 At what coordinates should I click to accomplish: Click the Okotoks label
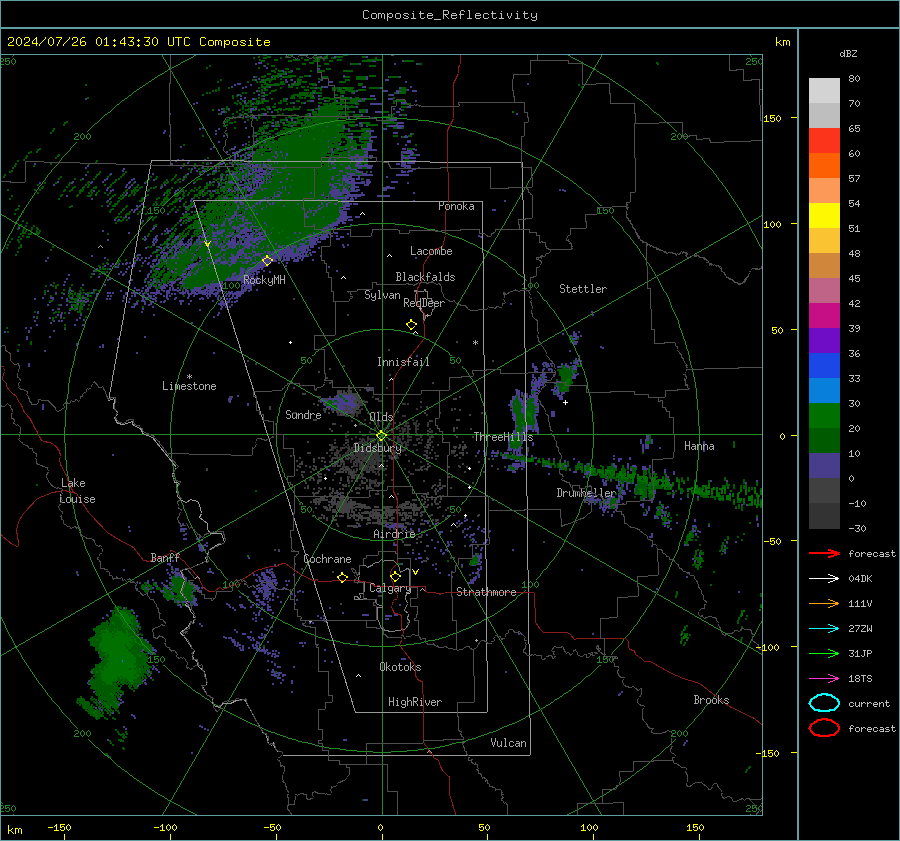pyautogui.click(x=400, y=667)
